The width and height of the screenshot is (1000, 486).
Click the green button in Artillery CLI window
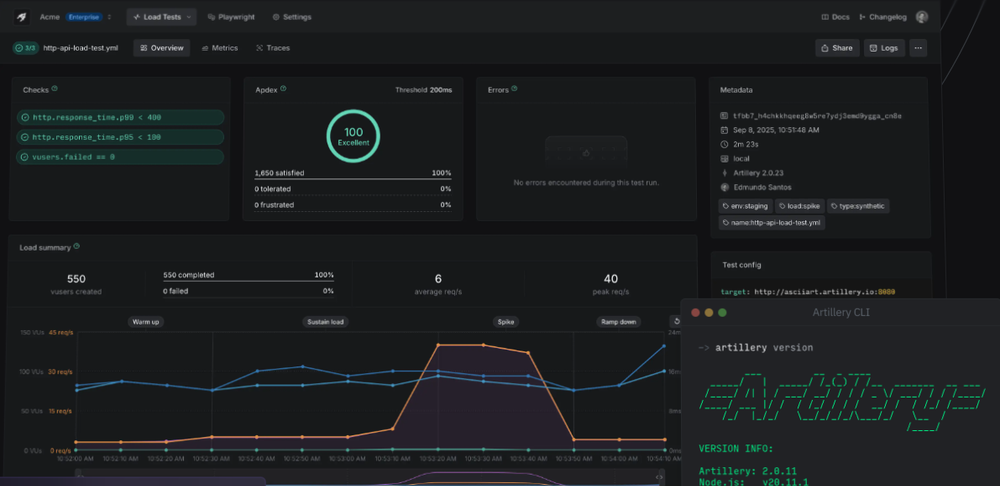722,313
